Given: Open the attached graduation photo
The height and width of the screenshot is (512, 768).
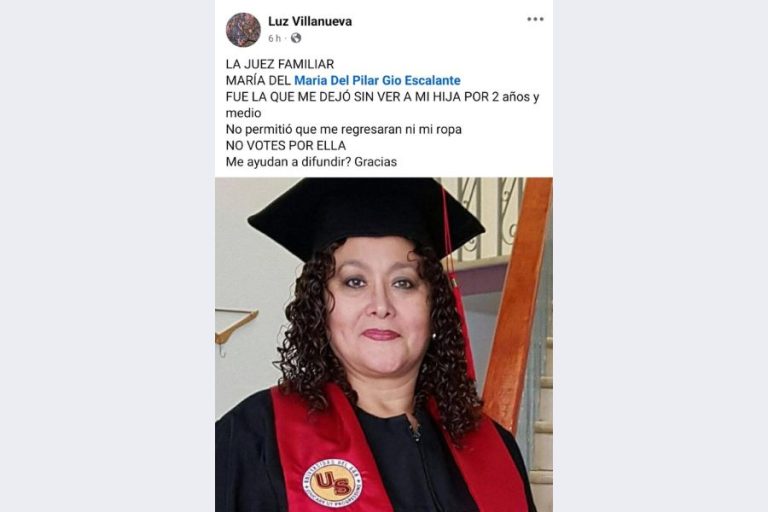Looking at the screenshot, I should click(384, 344).
